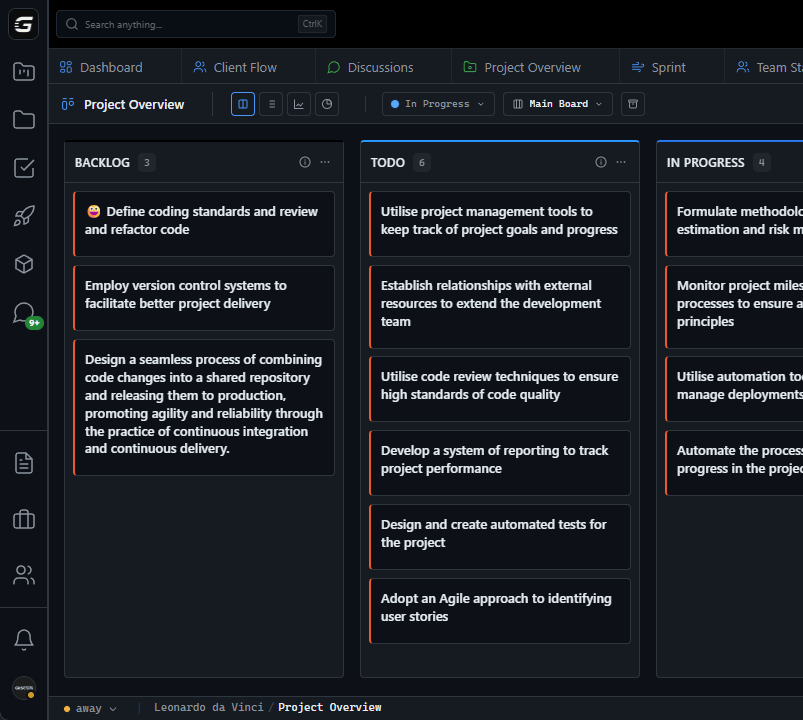Switch to the clock timeline view
Viewport: 803px width, 720px height.
[326, 103]
